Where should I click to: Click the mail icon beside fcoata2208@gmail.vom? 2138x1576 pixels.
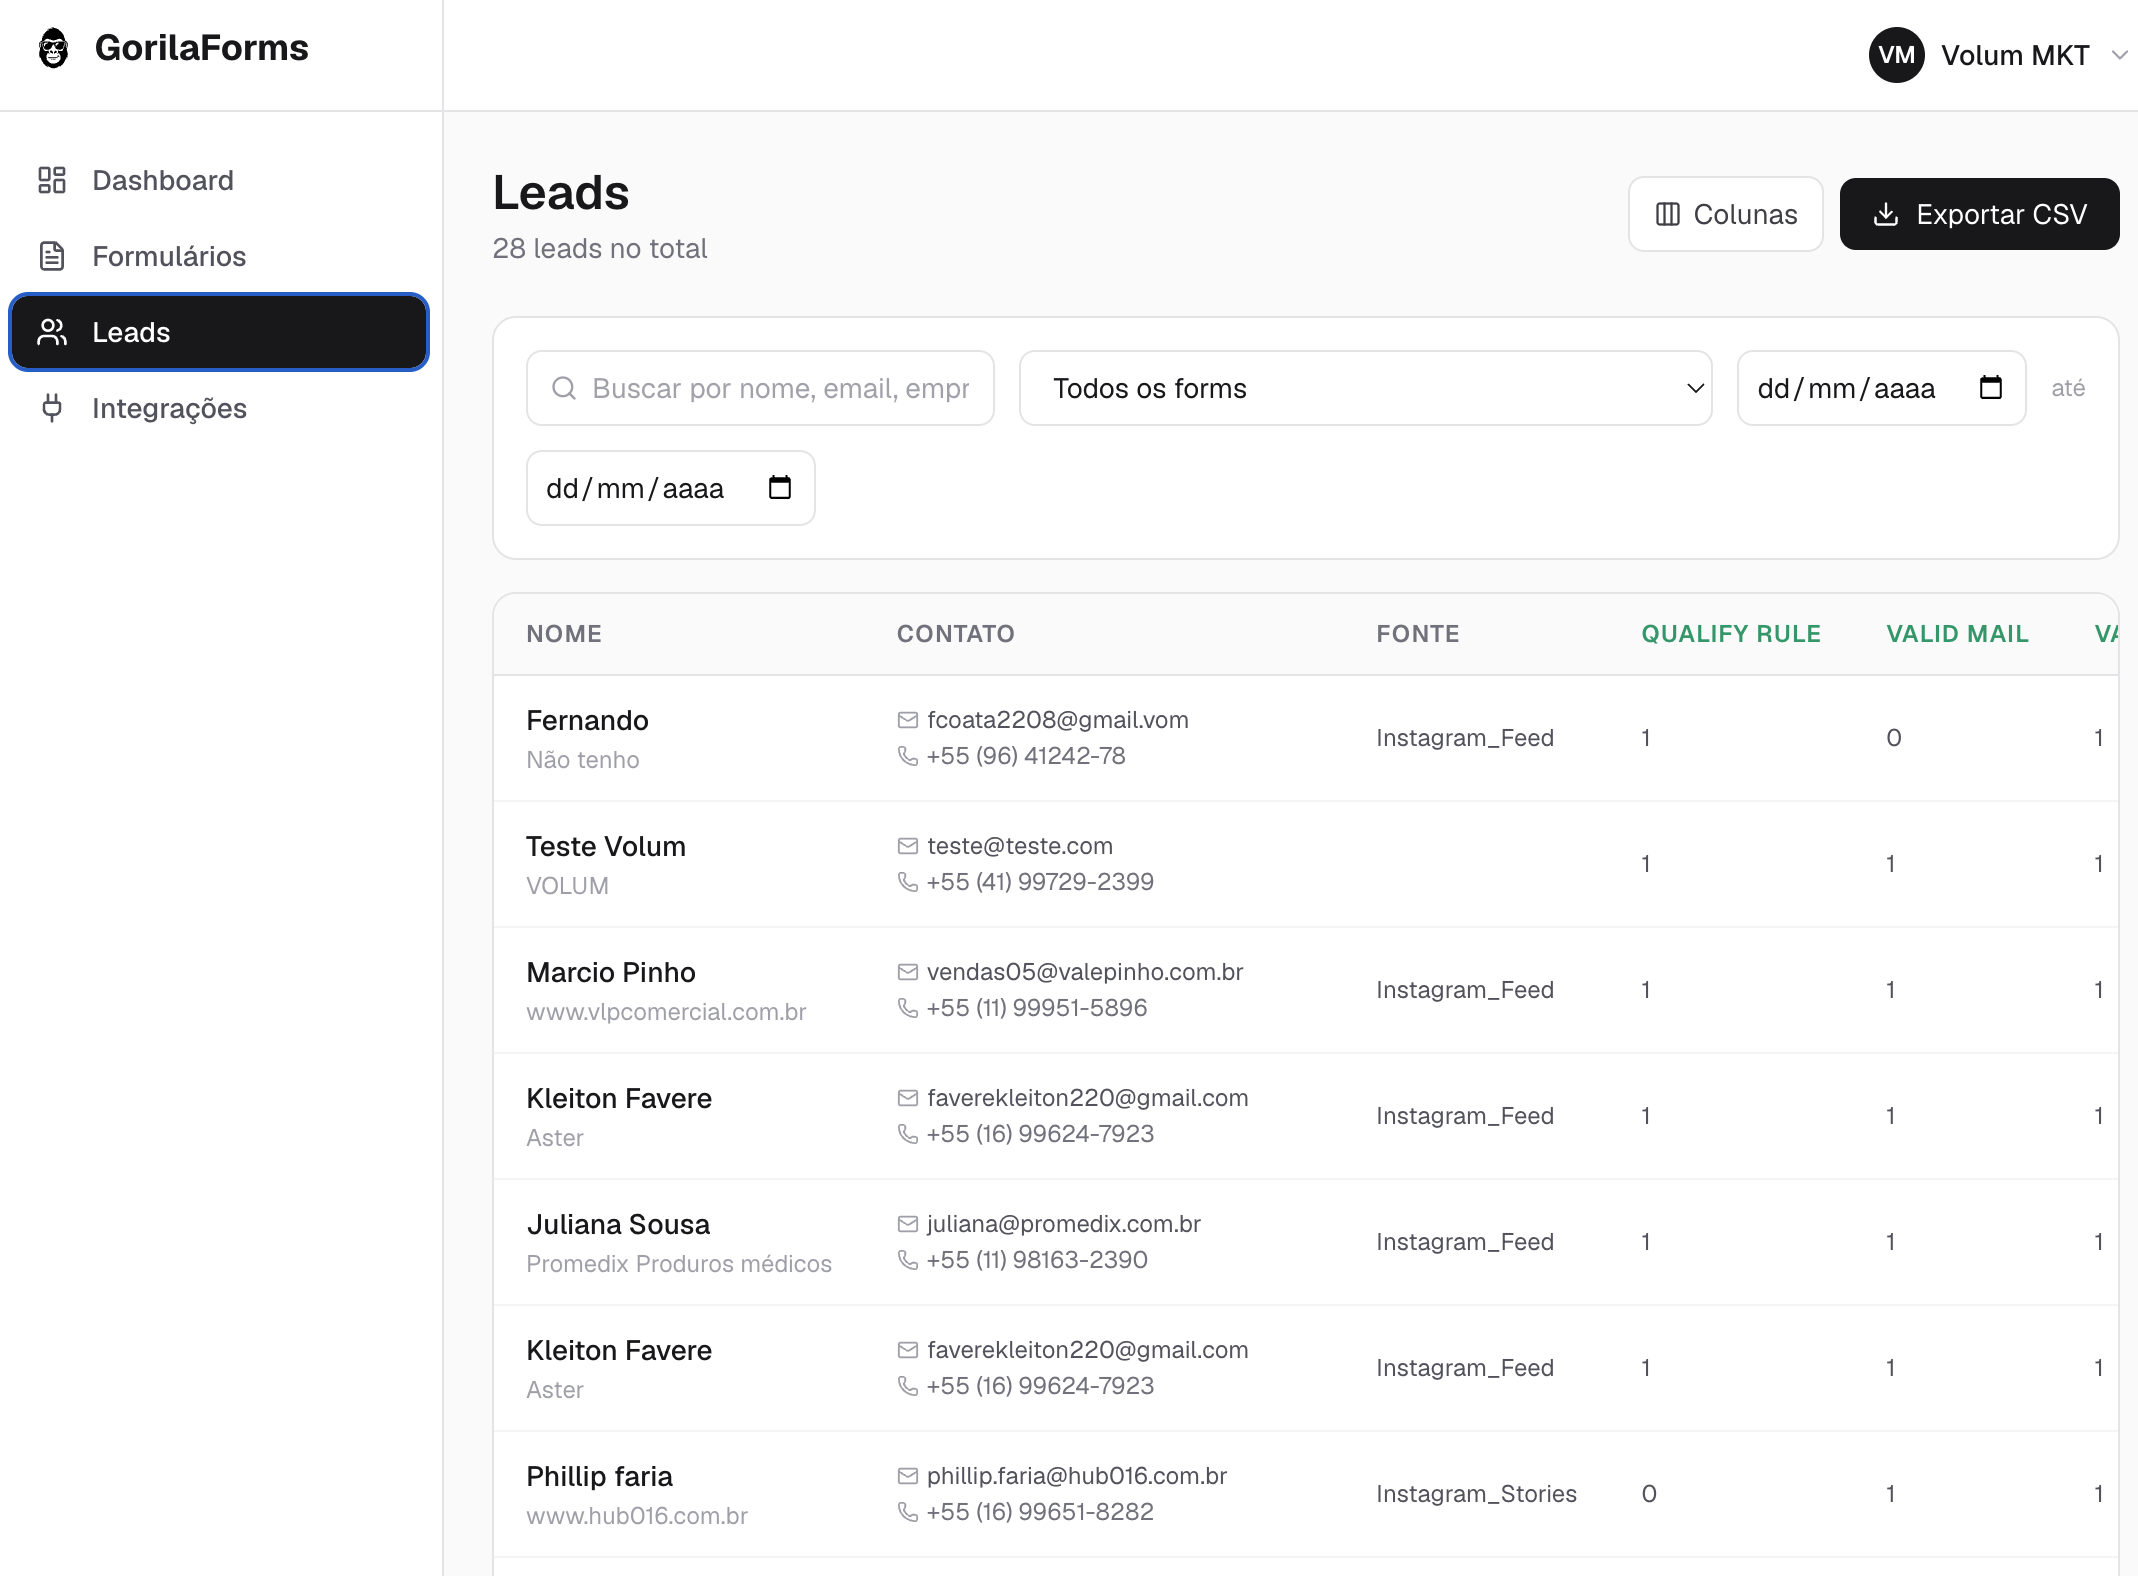907,720
